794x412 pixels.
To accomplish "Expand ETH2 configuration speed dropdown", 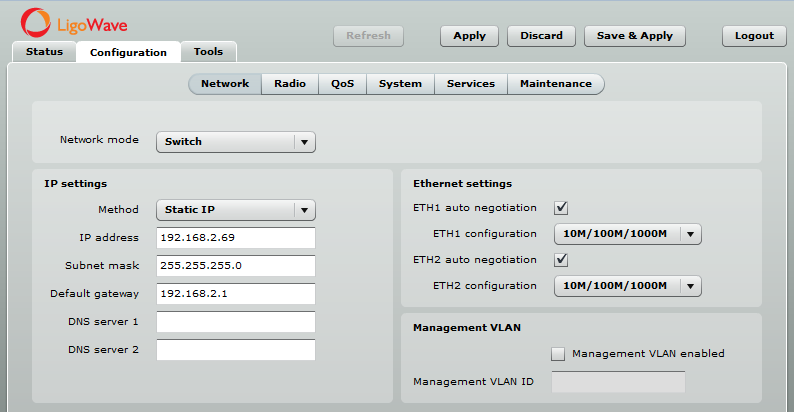I will (628, 286).
